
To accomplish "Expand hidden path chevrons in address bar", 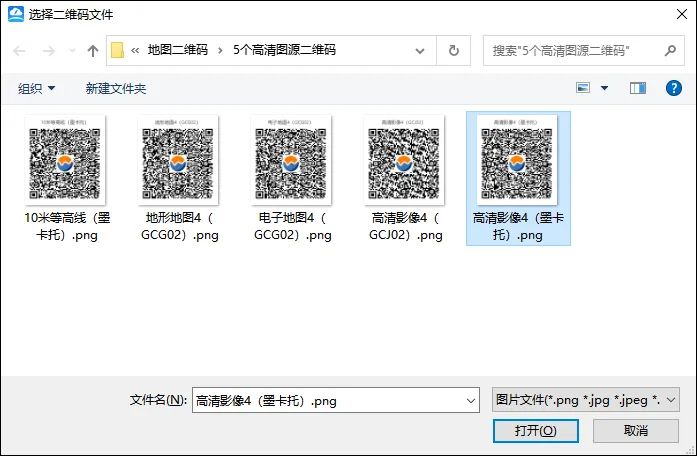I will tap(135, 51).
